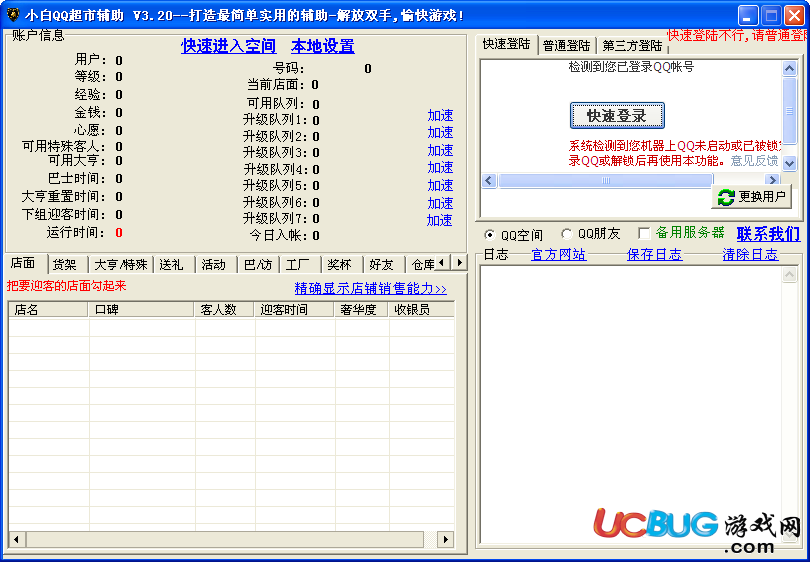The width and height of the screenshot is (810, 562).
Task: Click the 口碑 column header
Action: tap(141, 309)
